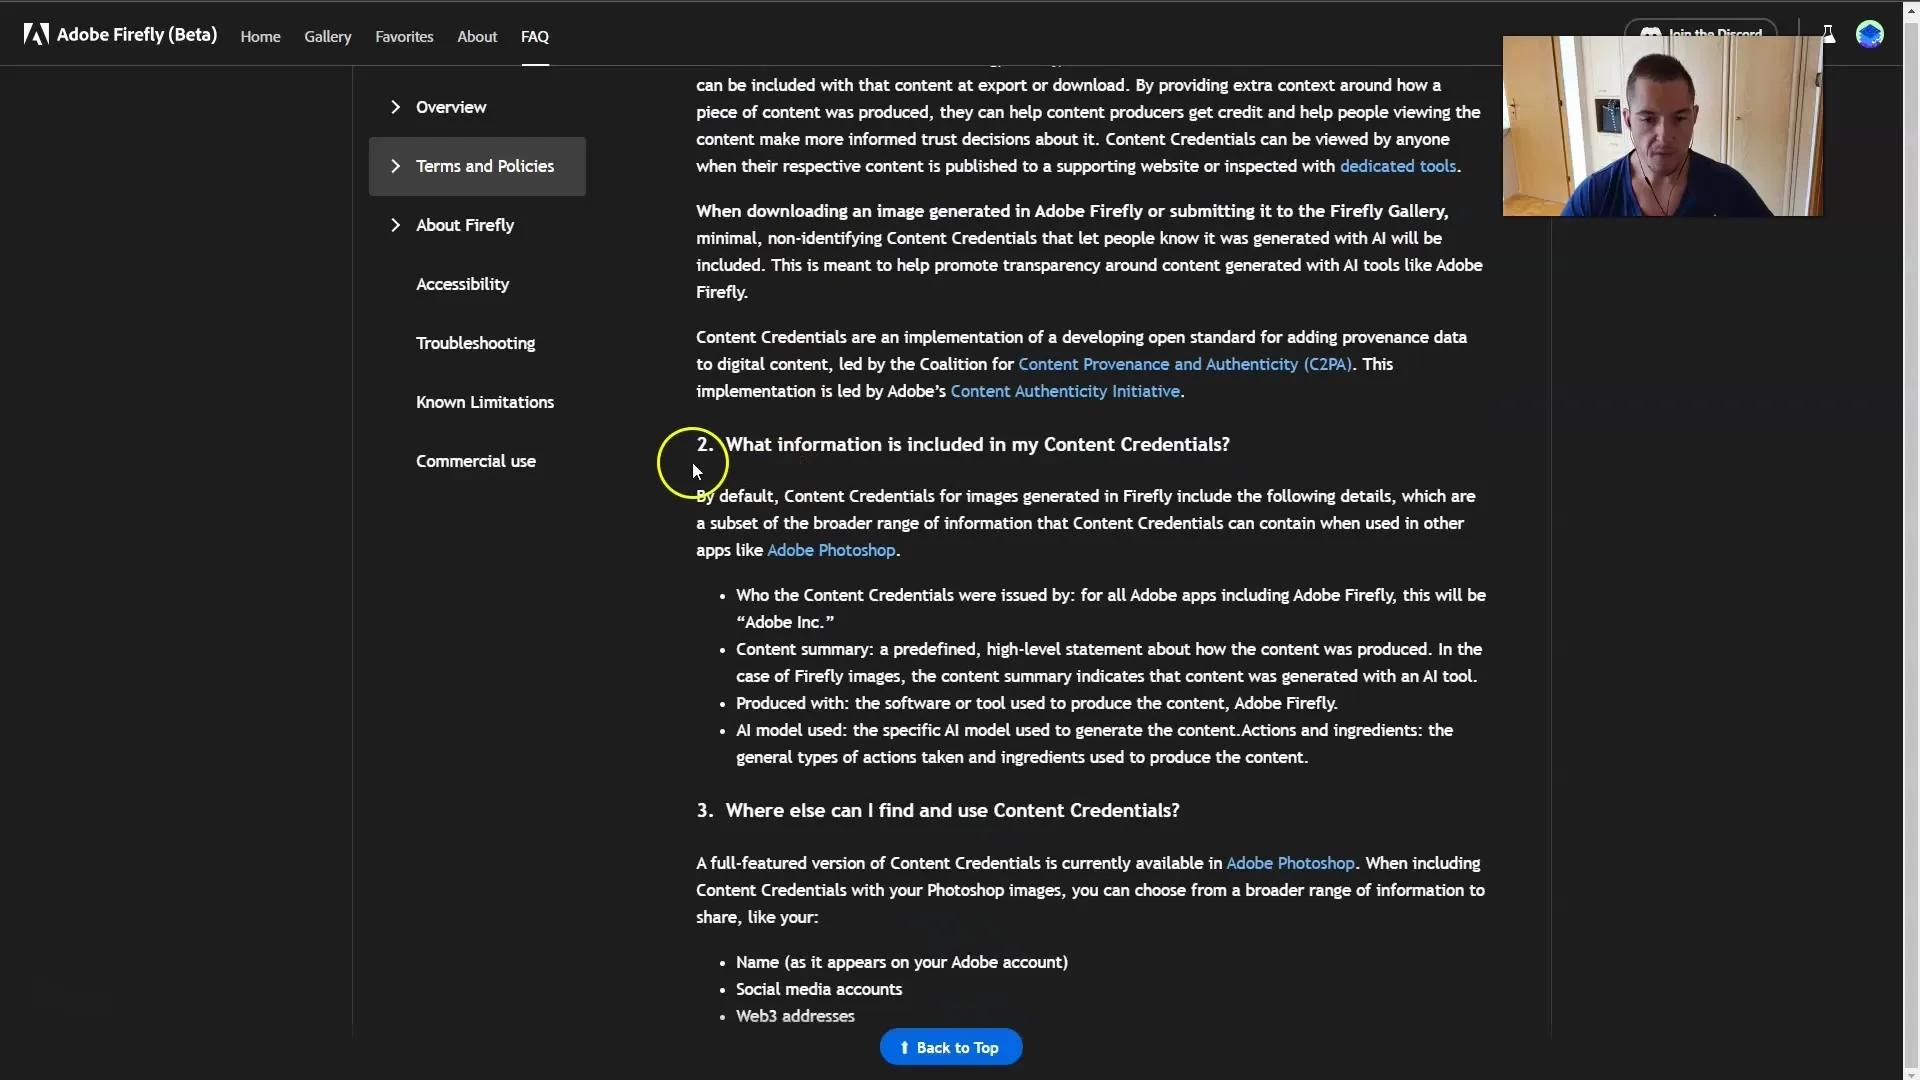Click Adobe Firefly (Beta) title
Screen dimensions: 1920x1080
pyautogui.click(x=137, y=35)
